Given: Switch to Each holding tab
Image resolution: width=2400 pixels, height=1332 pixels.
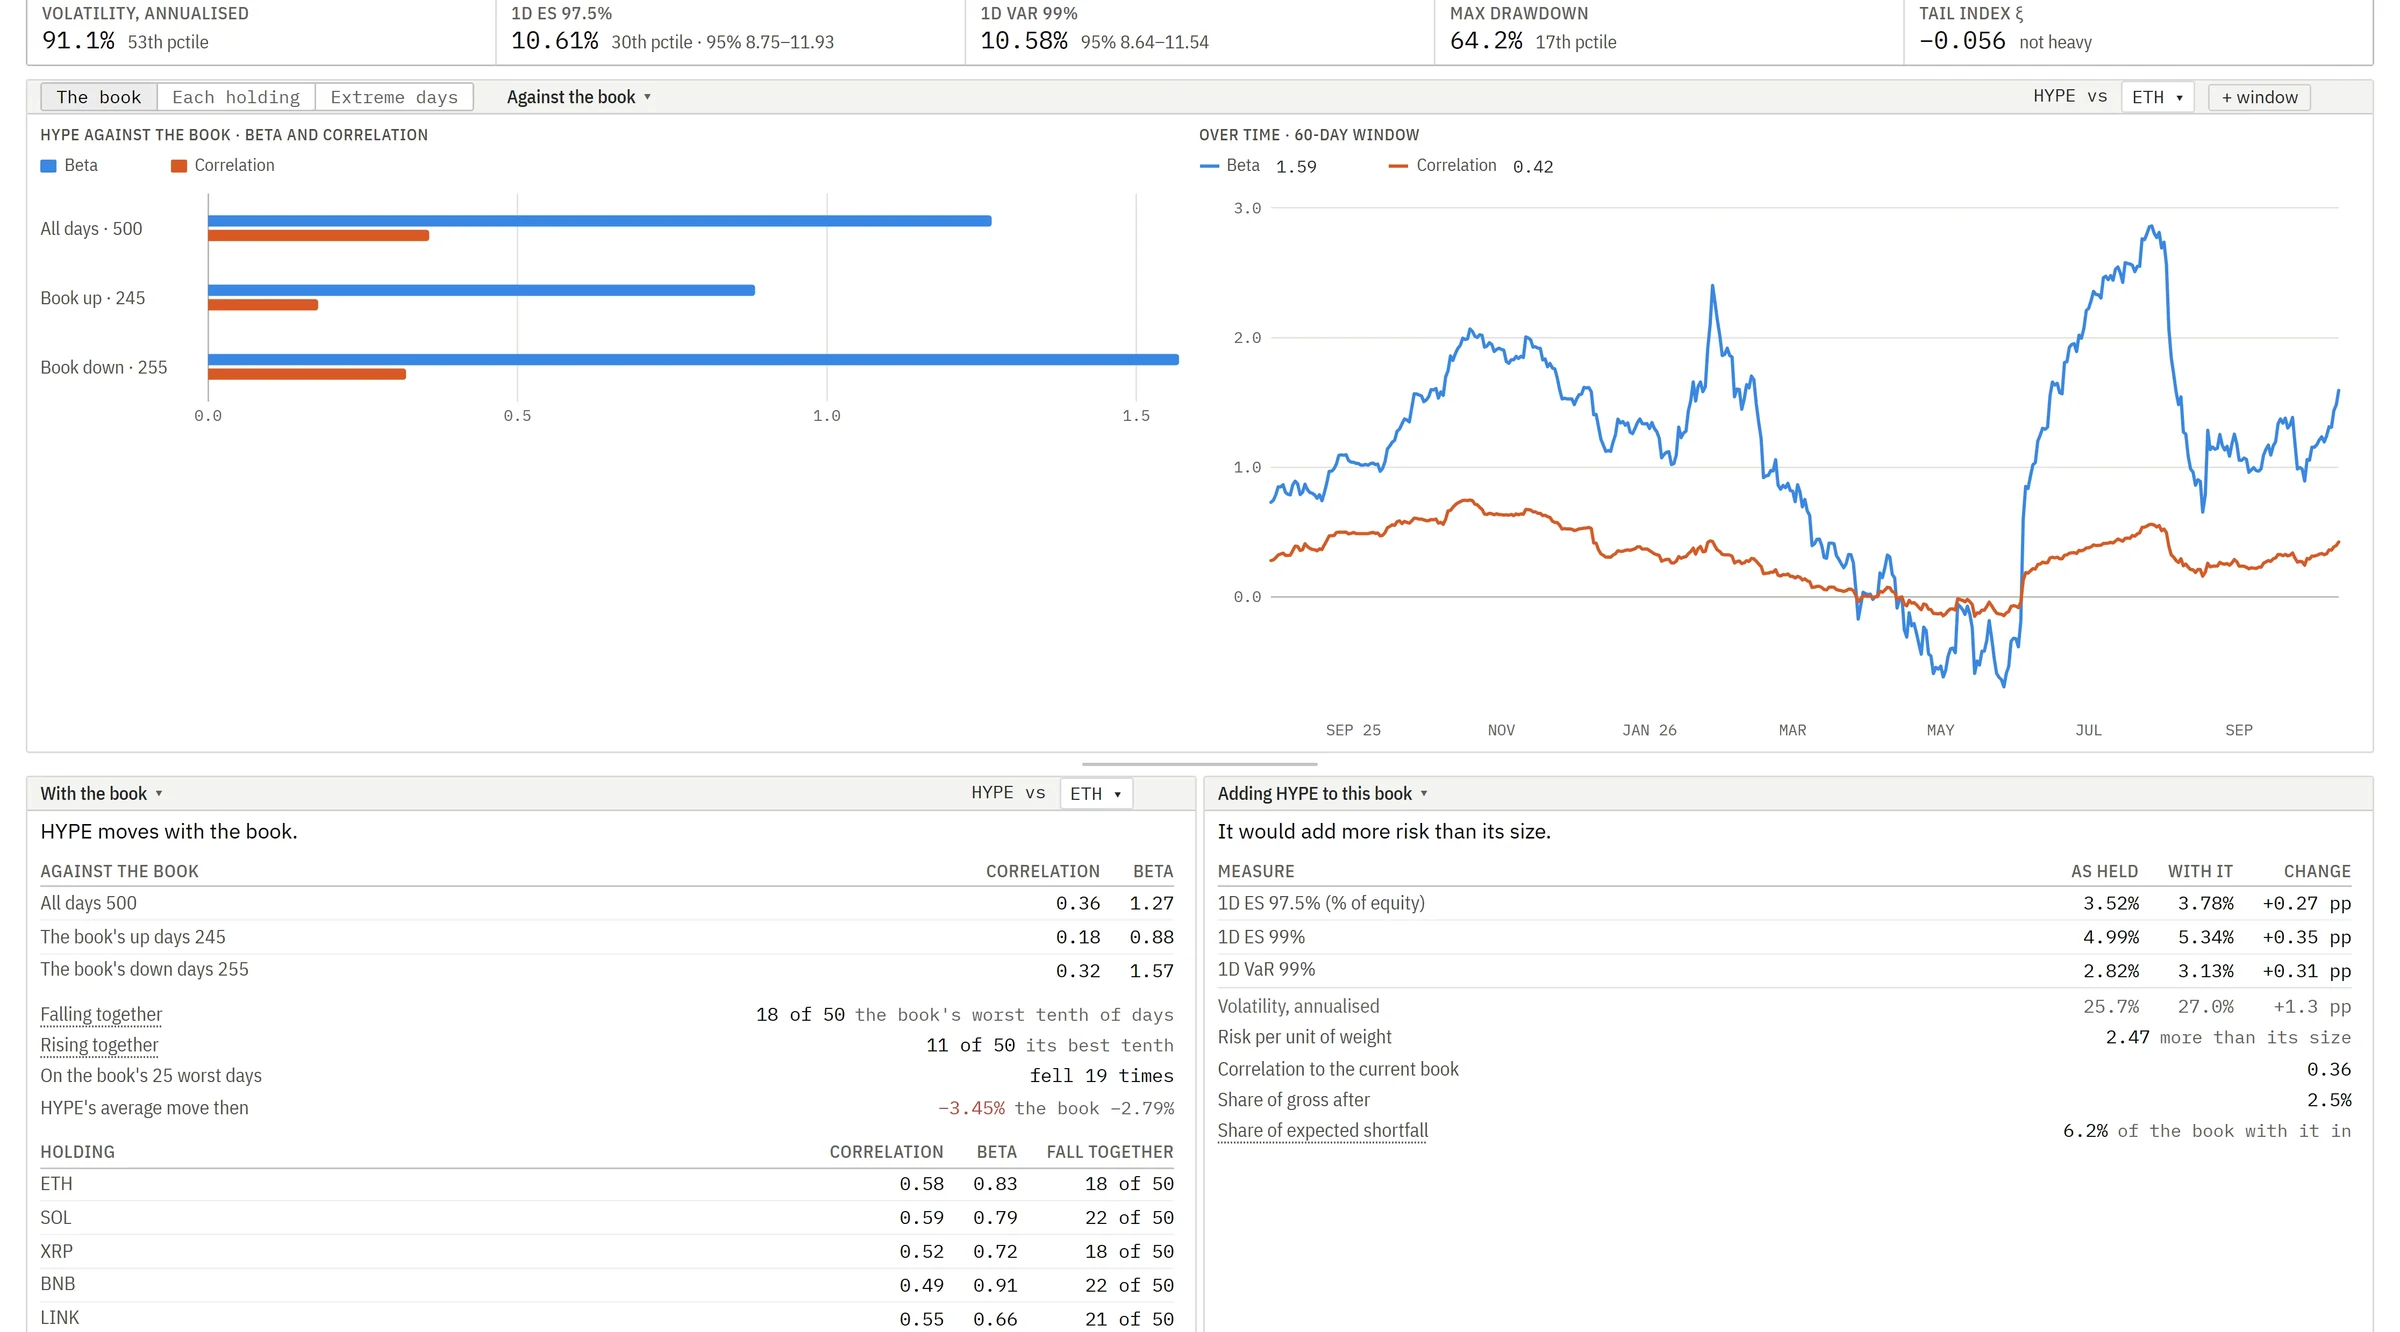Looking at the screenshot, I should click(236, 97).
